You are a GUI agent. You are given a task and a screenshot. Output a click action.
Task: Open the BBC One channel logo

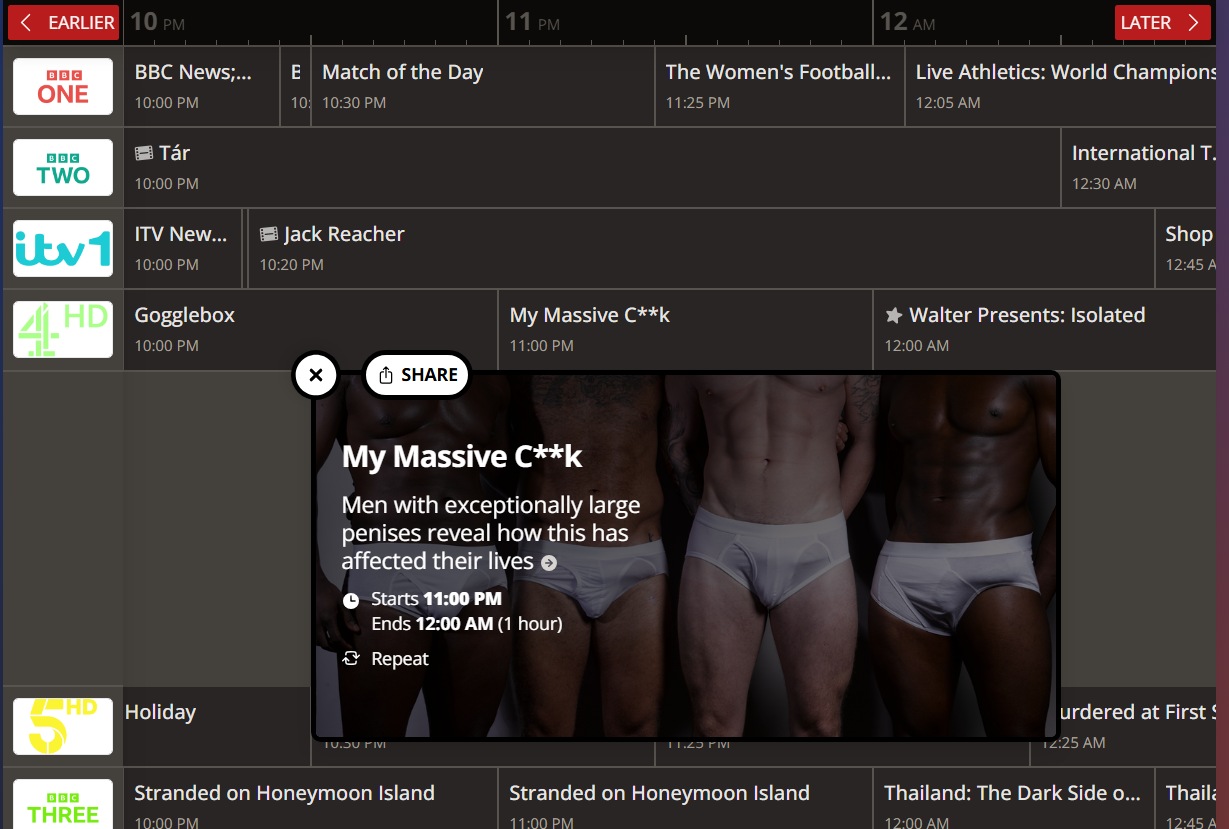point(63,86)
